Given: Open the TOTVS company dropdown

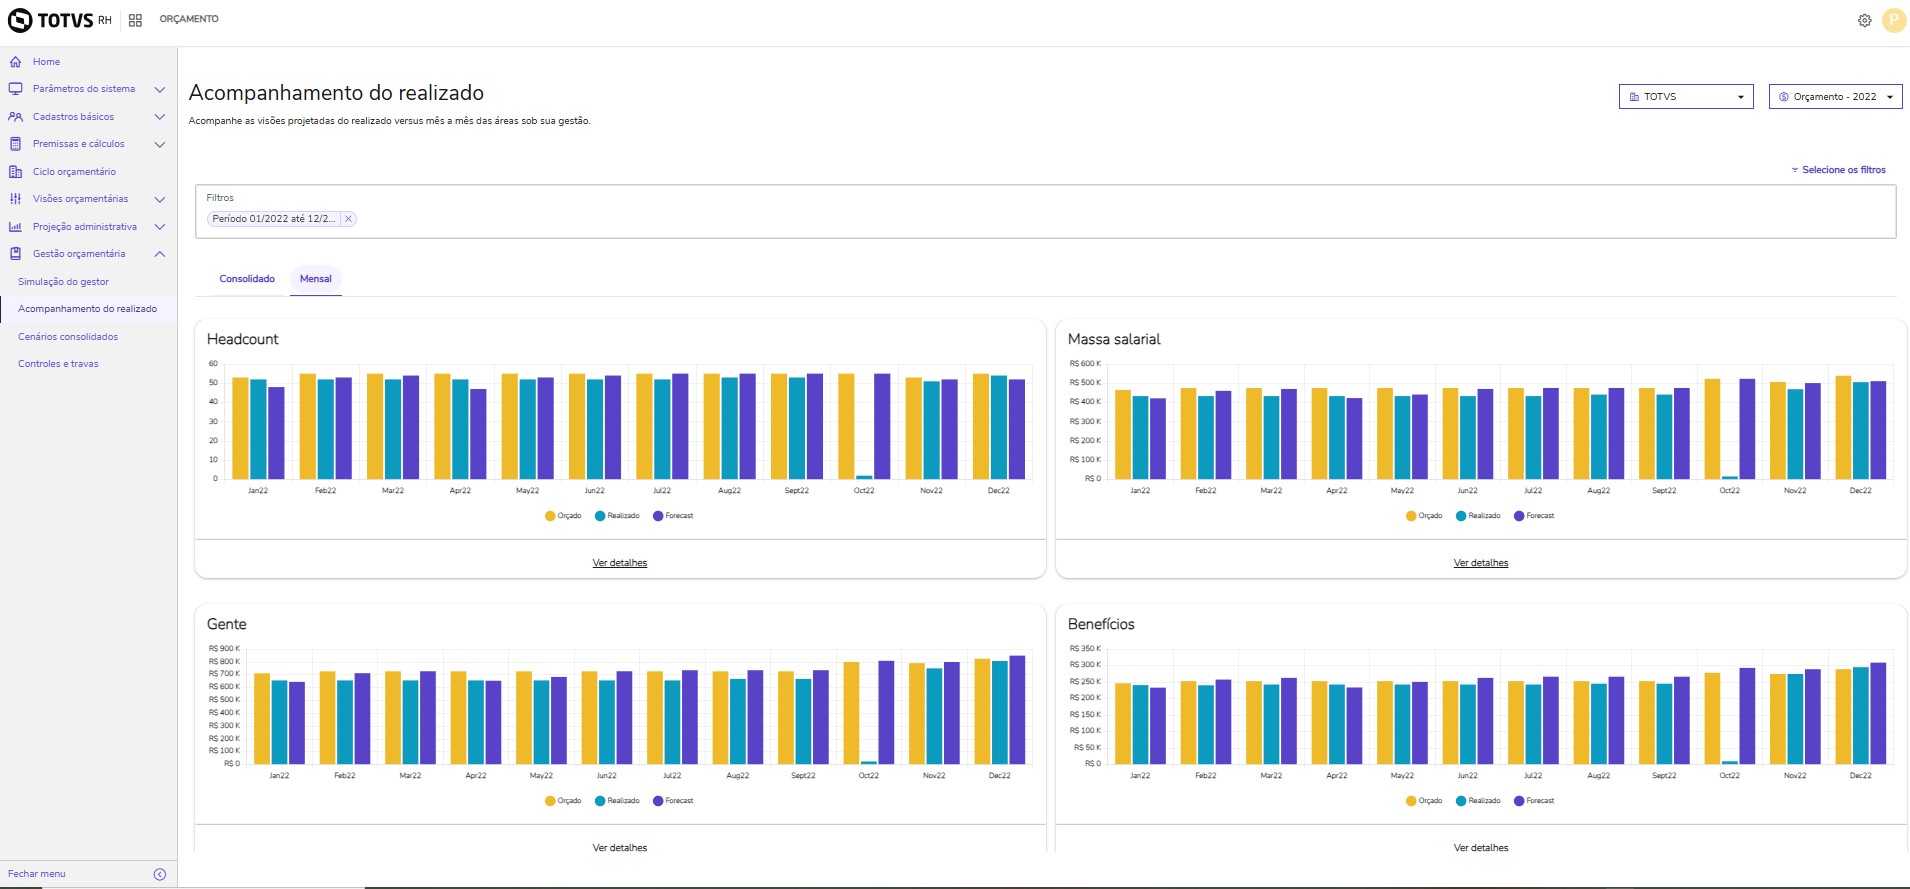Looking at the screenshot, I should tap(1685, 97).
